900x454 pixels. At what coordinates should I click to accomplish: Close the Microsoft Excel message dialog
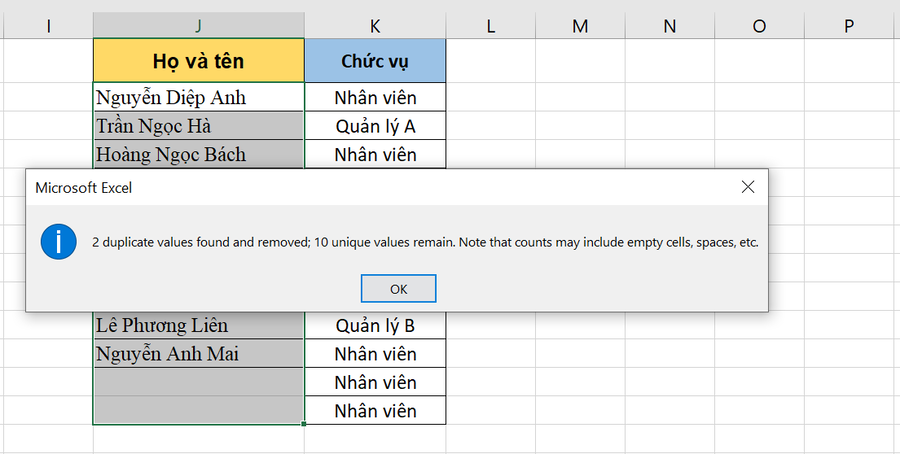coord(747,187)
